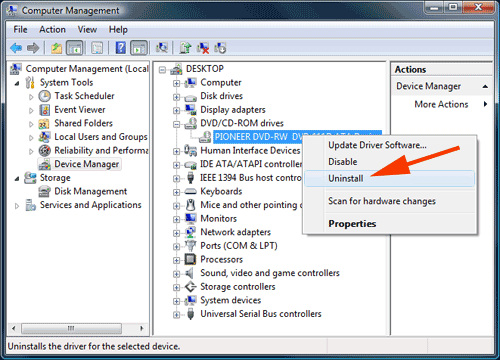Collapse the Device Manager section in Actions pane

[x=485, y=86]
